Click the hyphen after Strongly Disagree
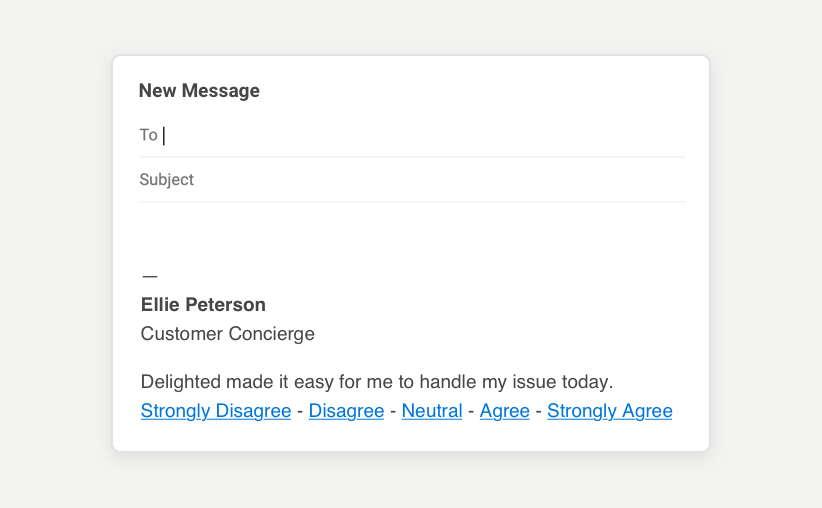This screenshot has width=822, height=508. pos(300,411)
